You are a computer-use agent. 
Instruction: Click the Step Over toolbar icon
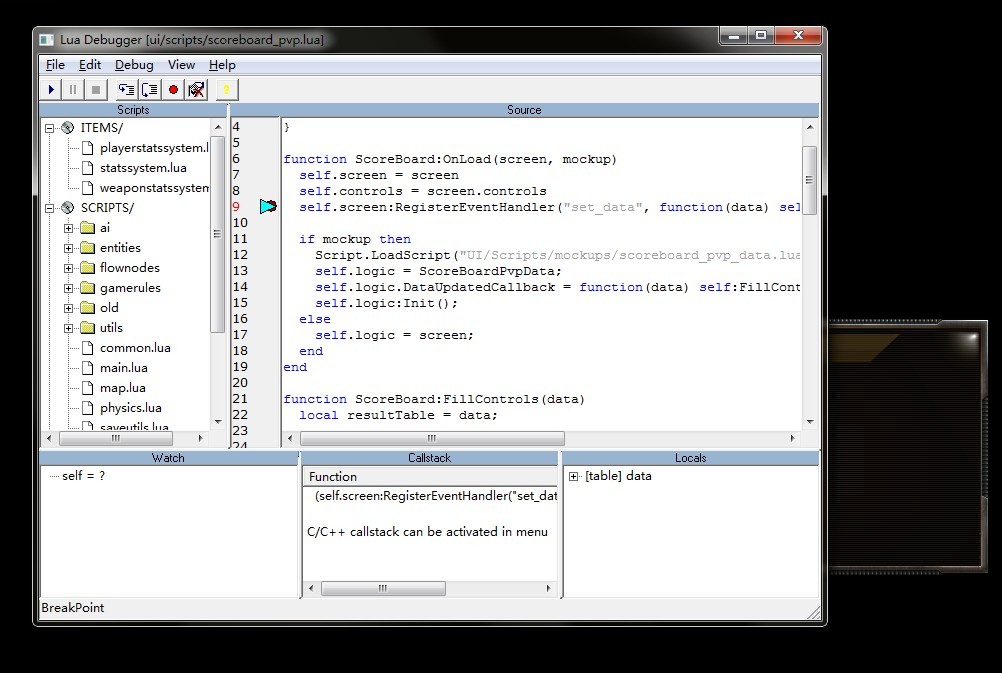click(150, 90)
